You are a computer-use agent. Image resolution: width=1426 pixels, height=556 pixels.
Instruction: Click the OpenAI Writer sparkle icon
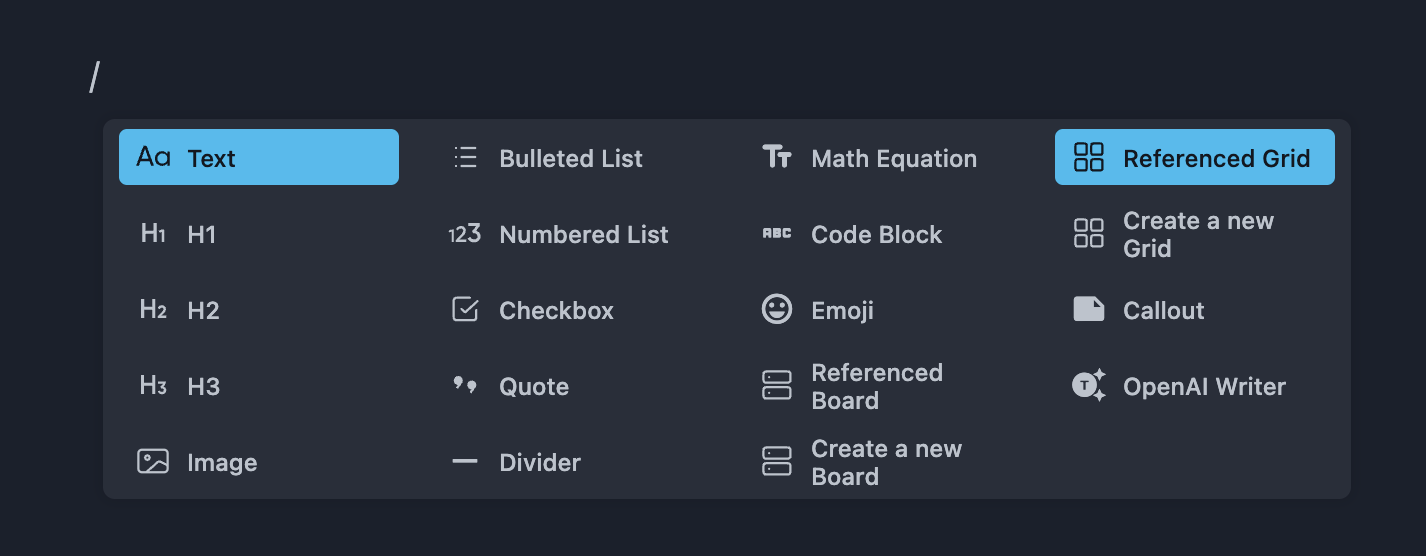(x=1089, y=386)
